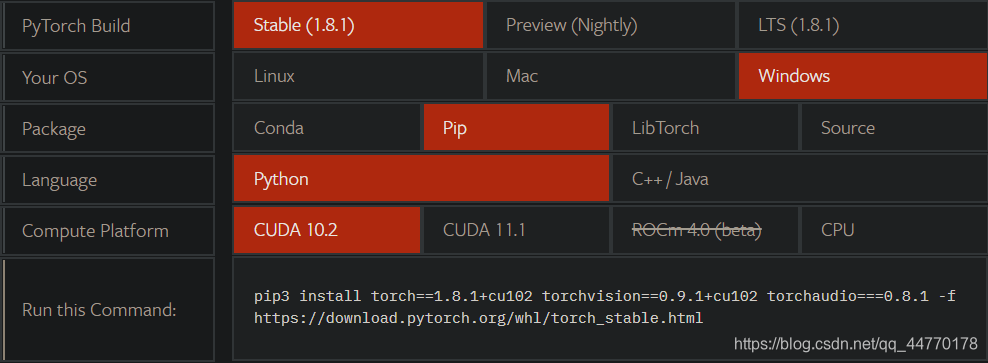
Task: Select the Conda package option
Action: point(326,127)
